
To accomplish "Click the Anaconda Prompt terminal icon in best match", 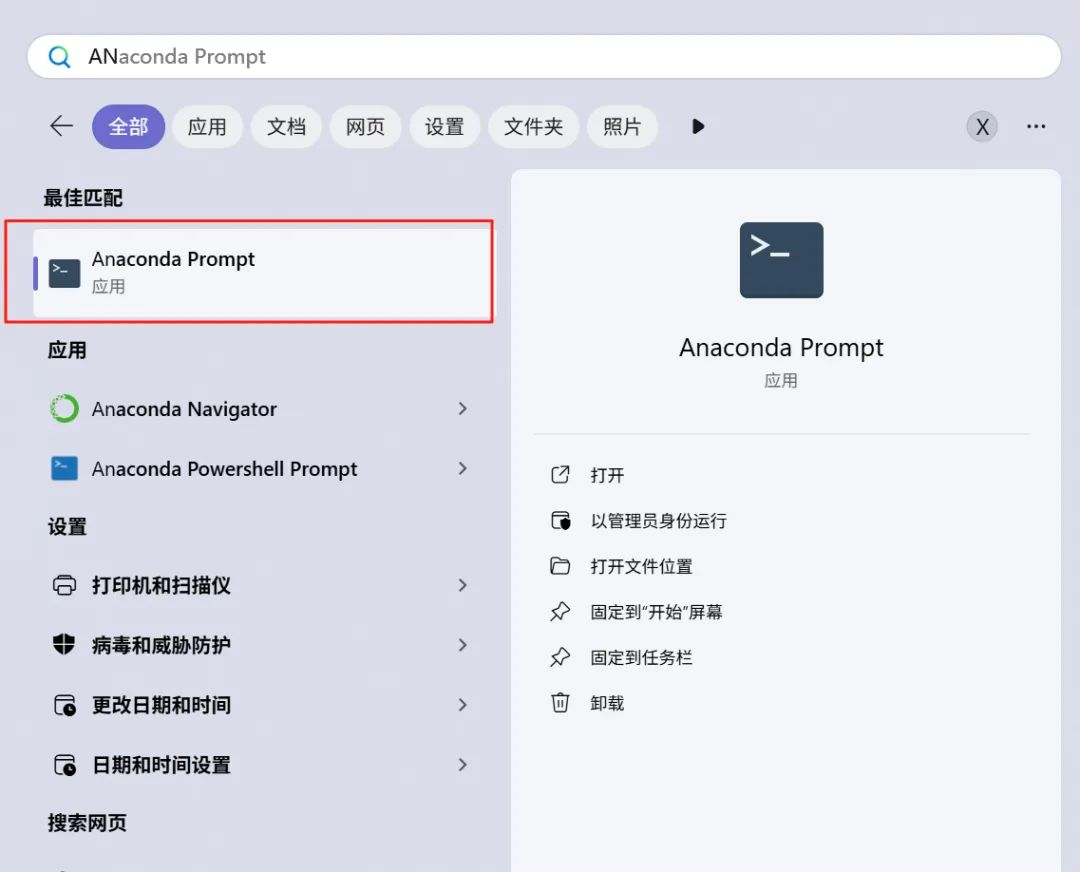I will (64, 273).
